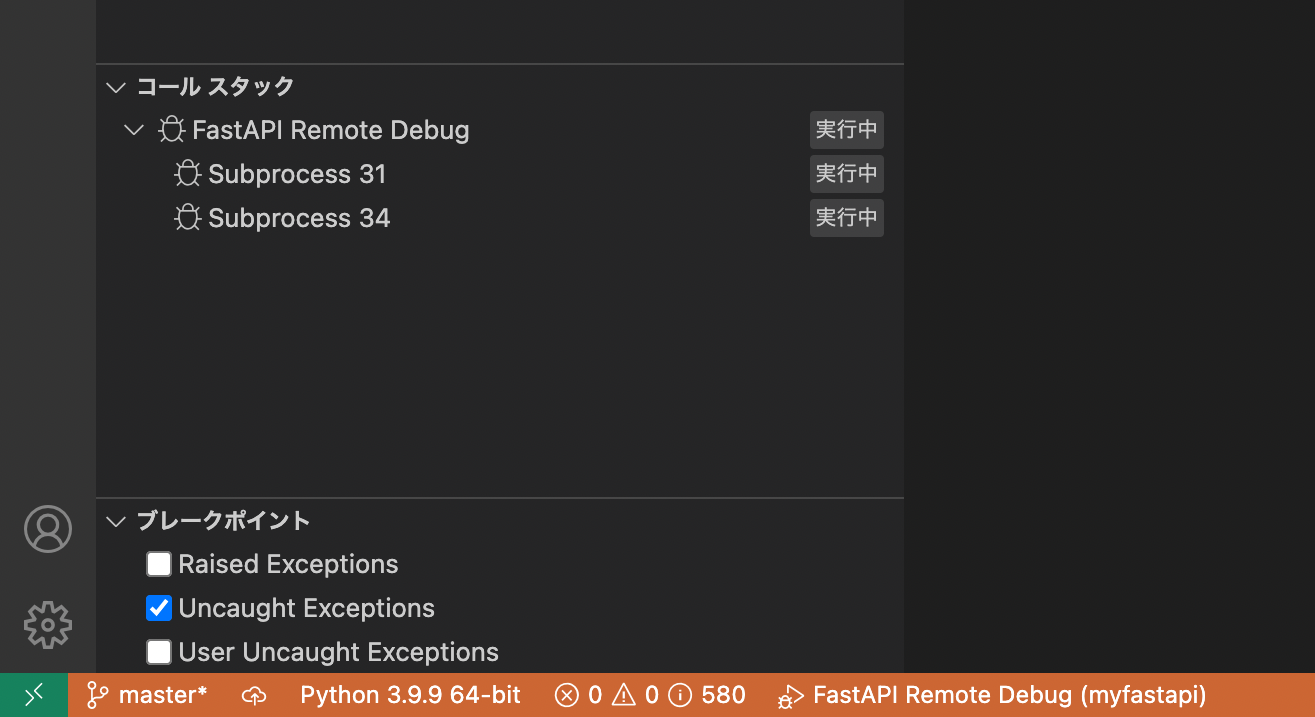
Task: Click the 実行中 badge for Subprocess 31
Action: point(846,173)
